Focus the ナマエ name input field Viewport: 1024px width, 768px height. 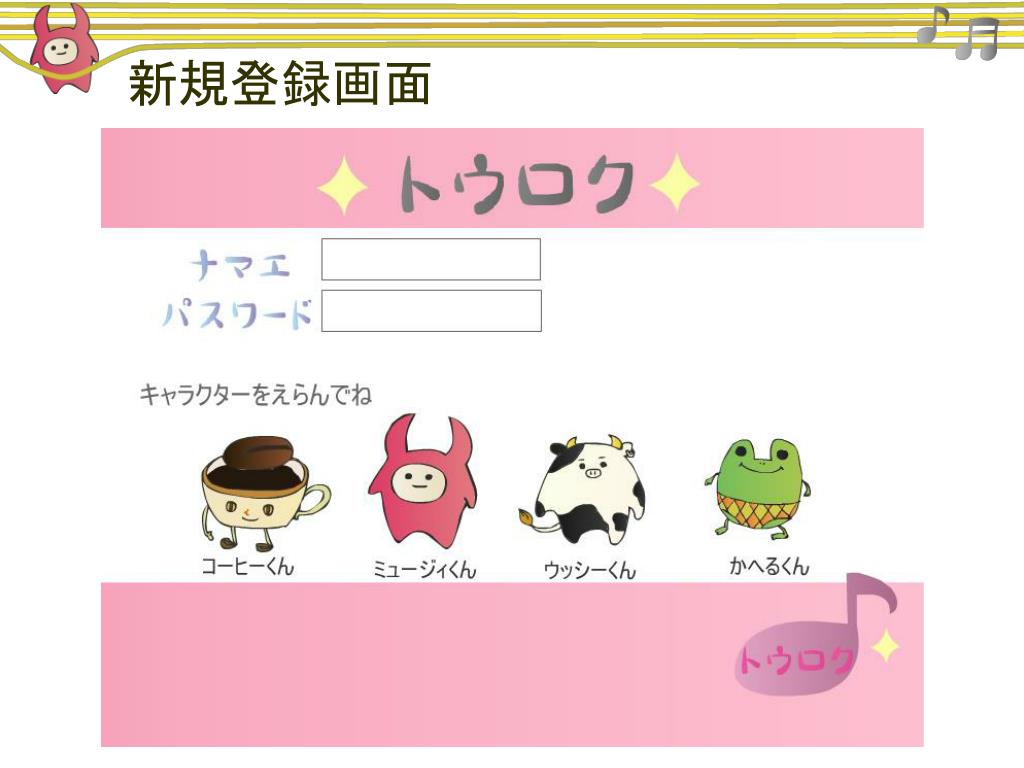point(431,259)
